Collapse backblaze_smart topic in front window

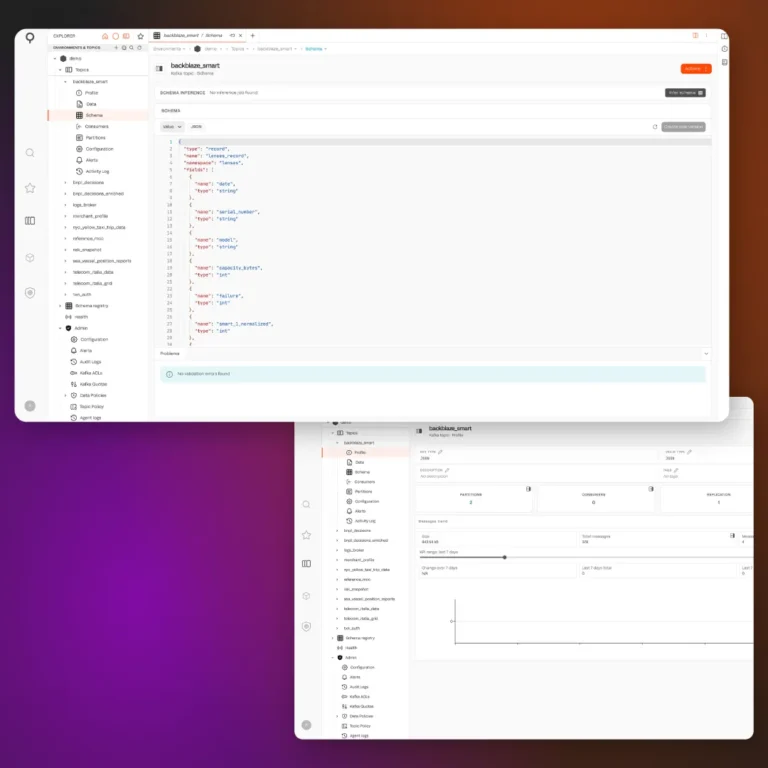point(66,82)
